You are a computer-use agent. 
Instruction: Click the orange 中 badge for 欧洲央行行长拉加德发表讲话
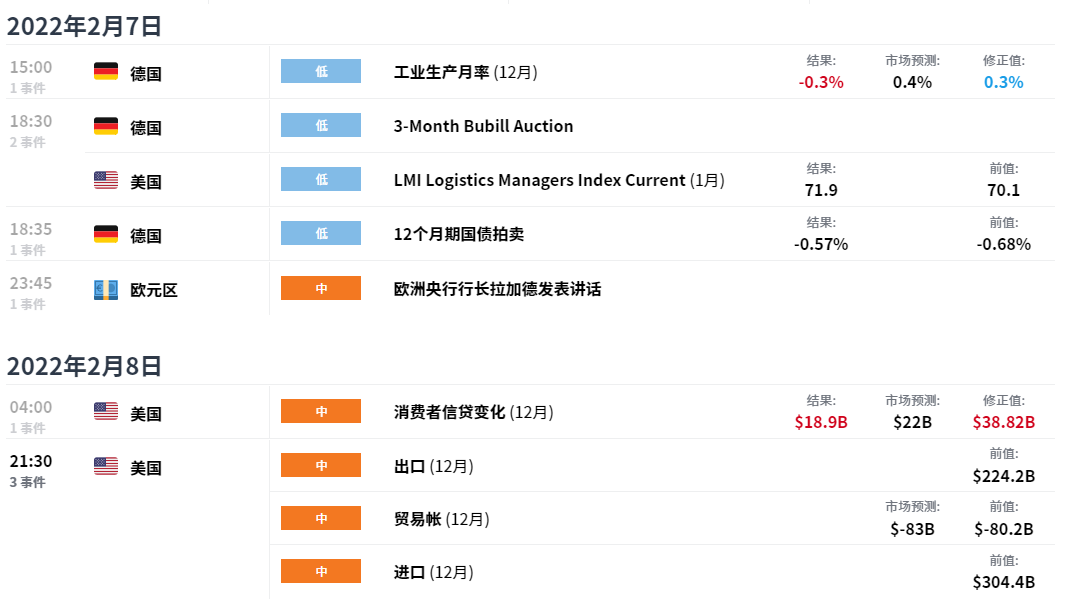pyautogui.click(x=321, y=289)
